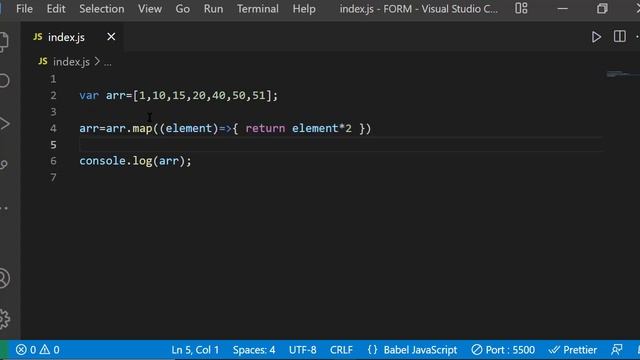
Task: Minimize the VS Code window
Action: 562,9
